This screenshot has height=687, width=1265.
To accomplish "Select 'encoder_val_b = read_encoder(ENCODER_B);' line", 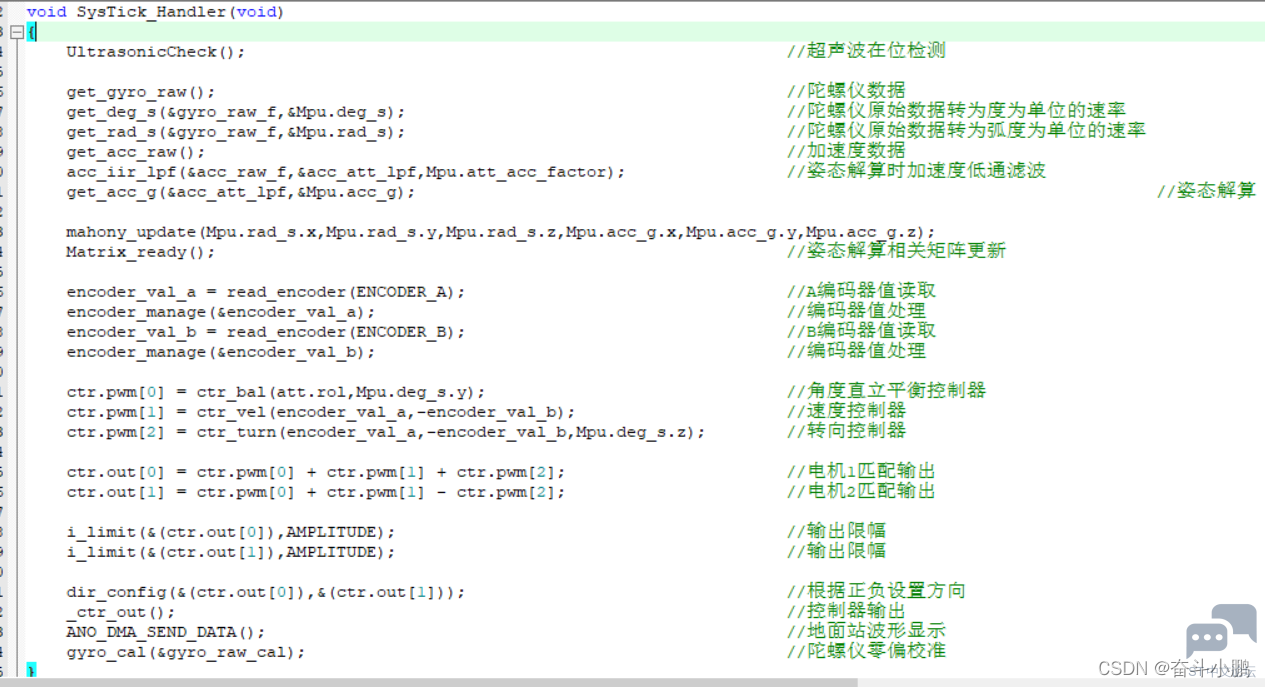I will click(x=265, y=331).
